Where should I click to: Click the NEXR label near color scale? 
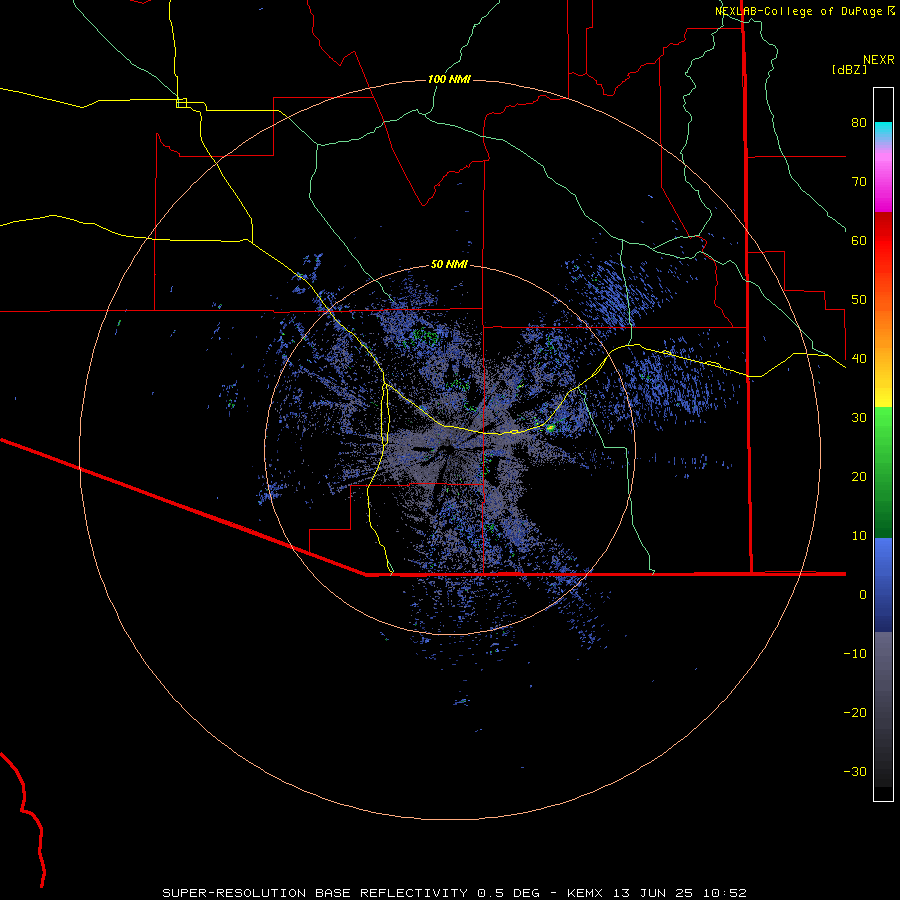[879, 60]
